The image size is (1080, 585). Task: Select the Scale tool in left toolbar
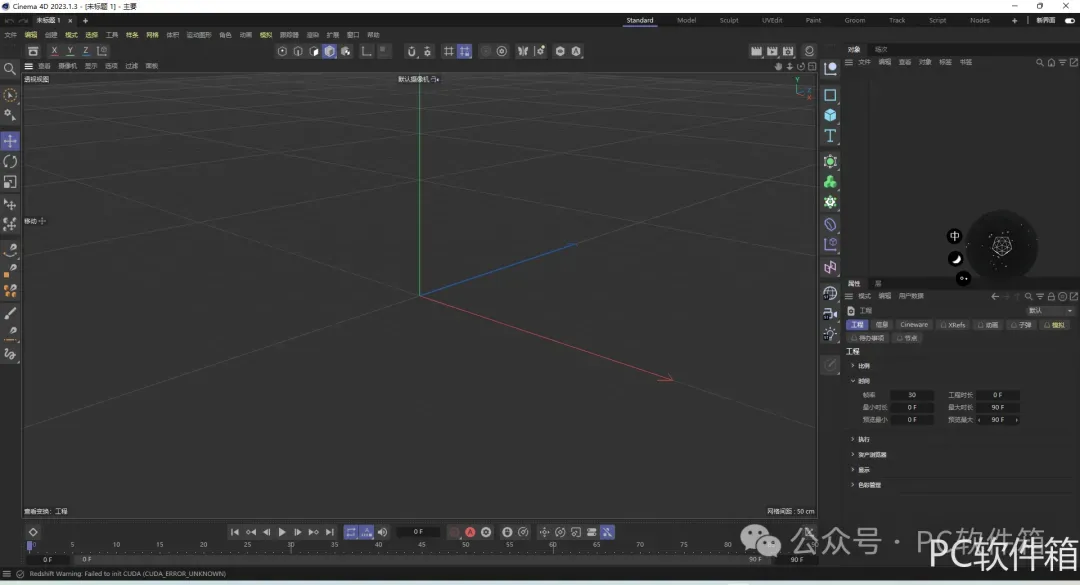[x=10, y=183]
